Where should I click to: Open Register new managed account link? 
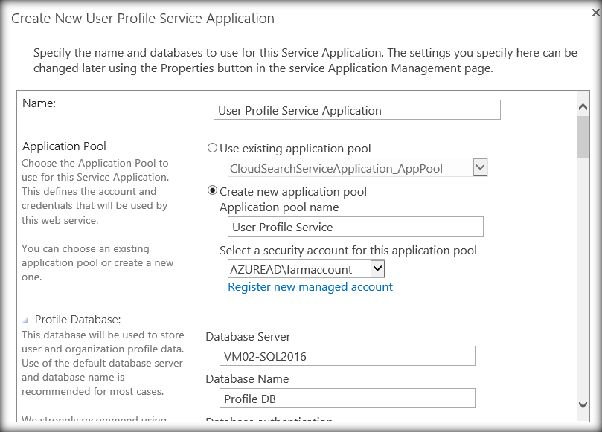310,287
